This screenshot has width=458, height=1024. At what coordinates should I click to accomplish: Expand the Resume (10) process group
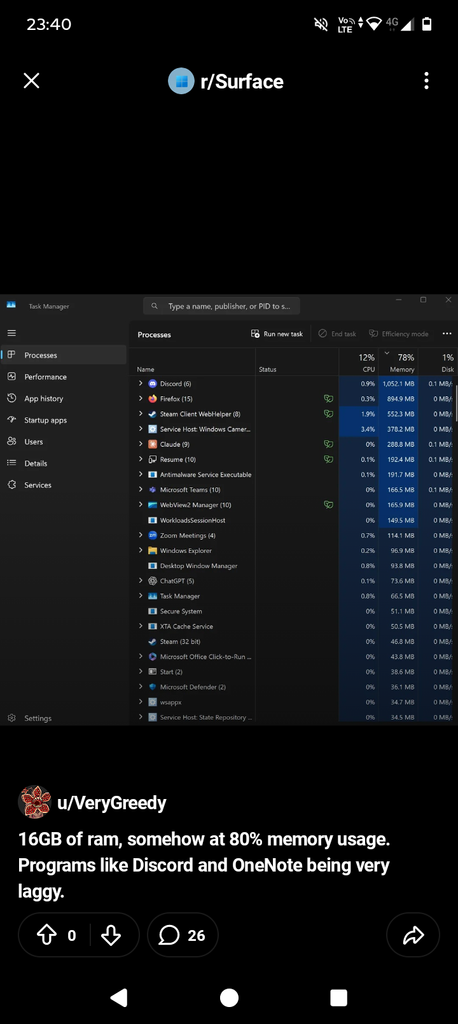click(x=140, y=459)
